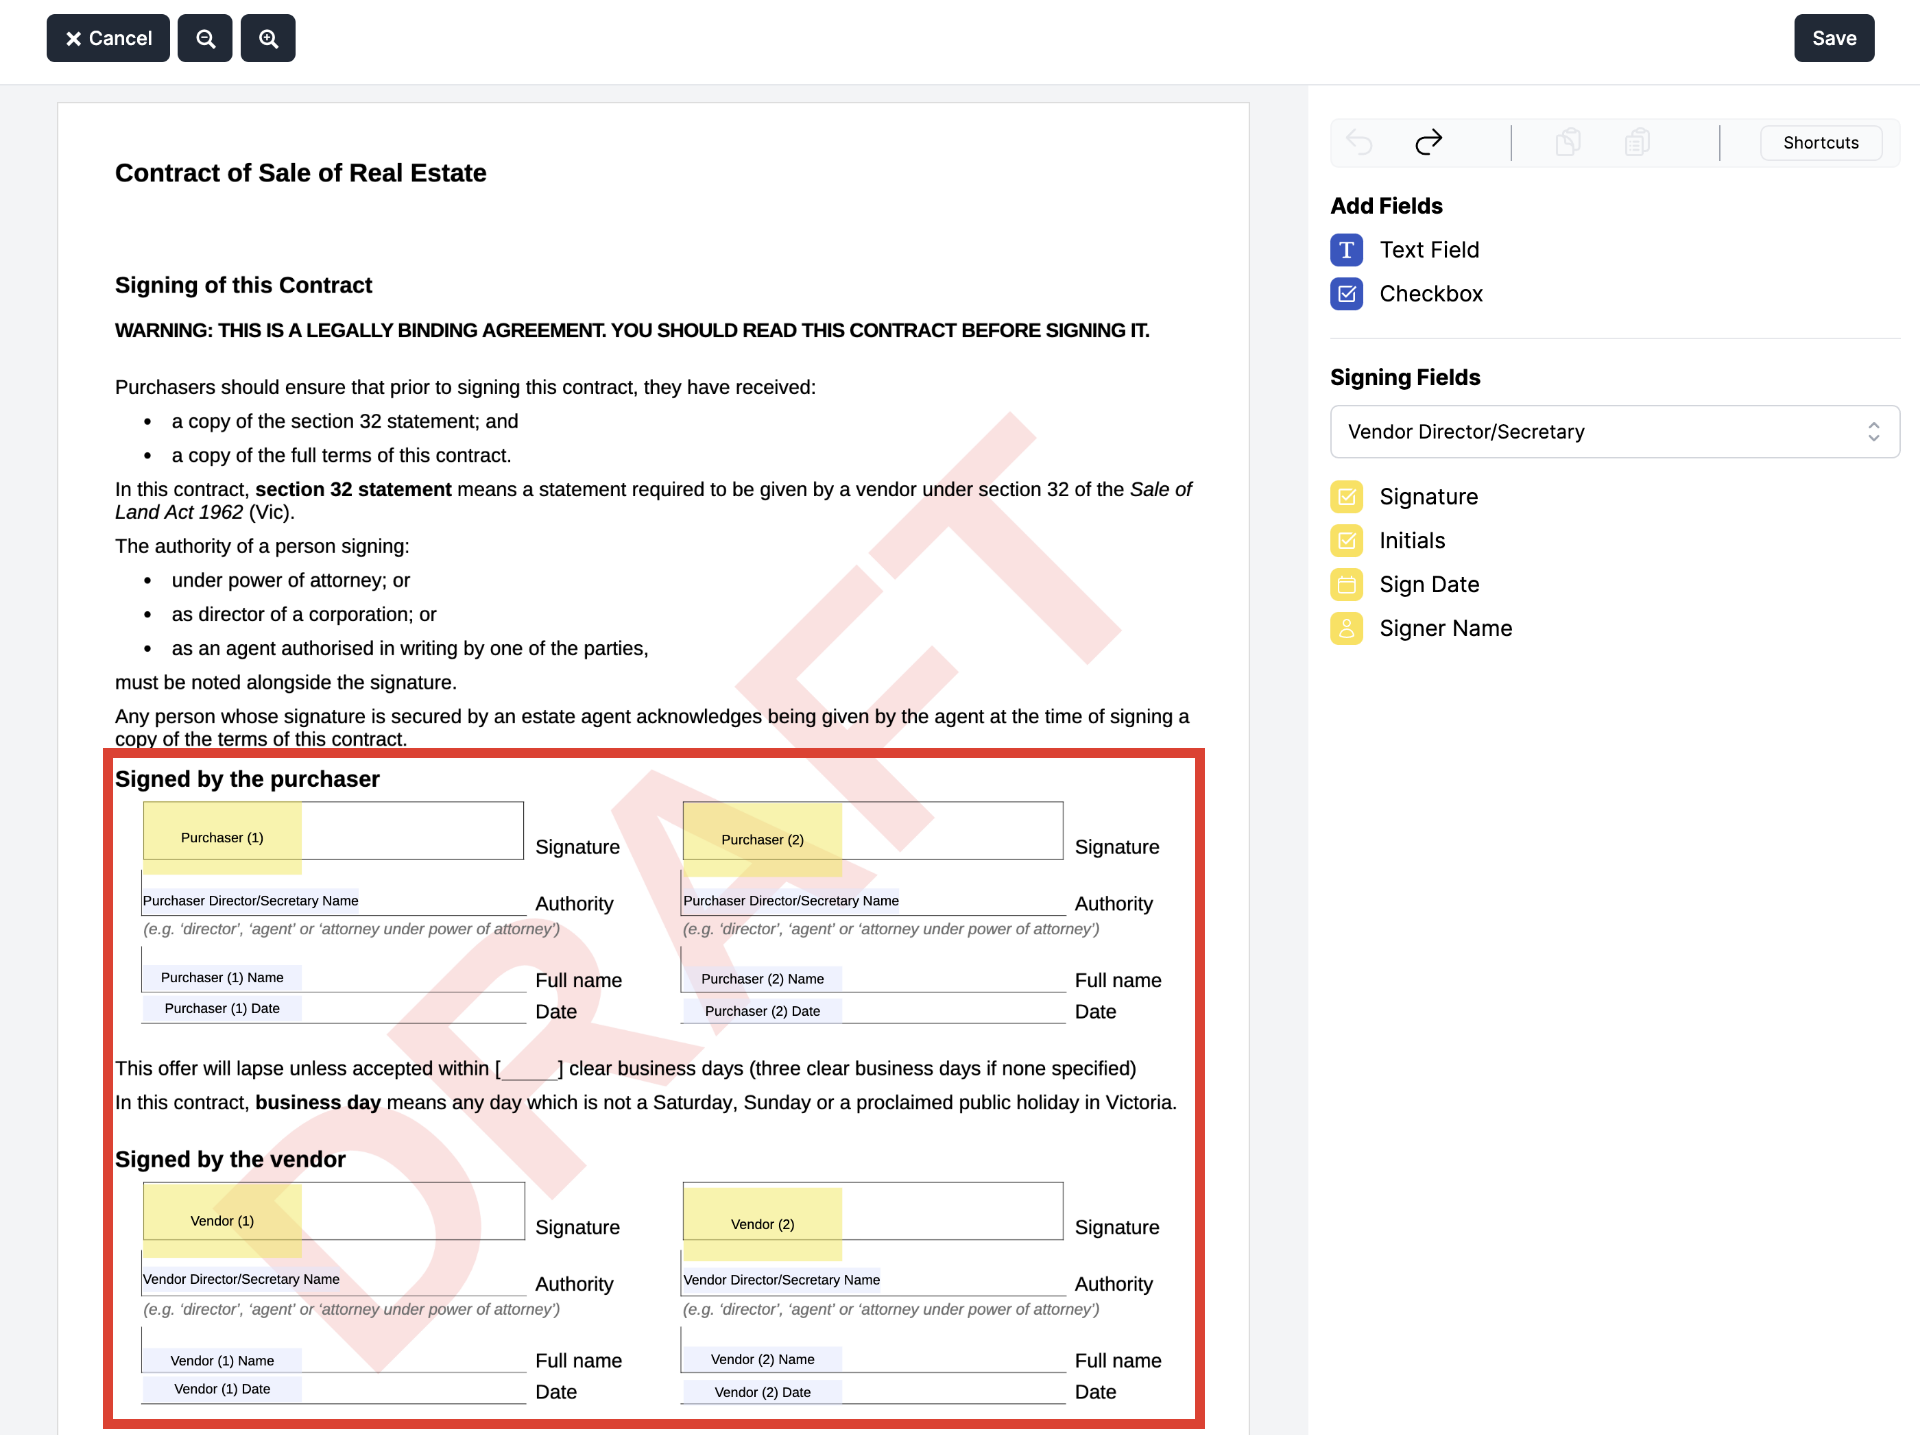Open the Shortcuts panel
Screen dimensions: 1920x1435
(x=1820, y=143)
